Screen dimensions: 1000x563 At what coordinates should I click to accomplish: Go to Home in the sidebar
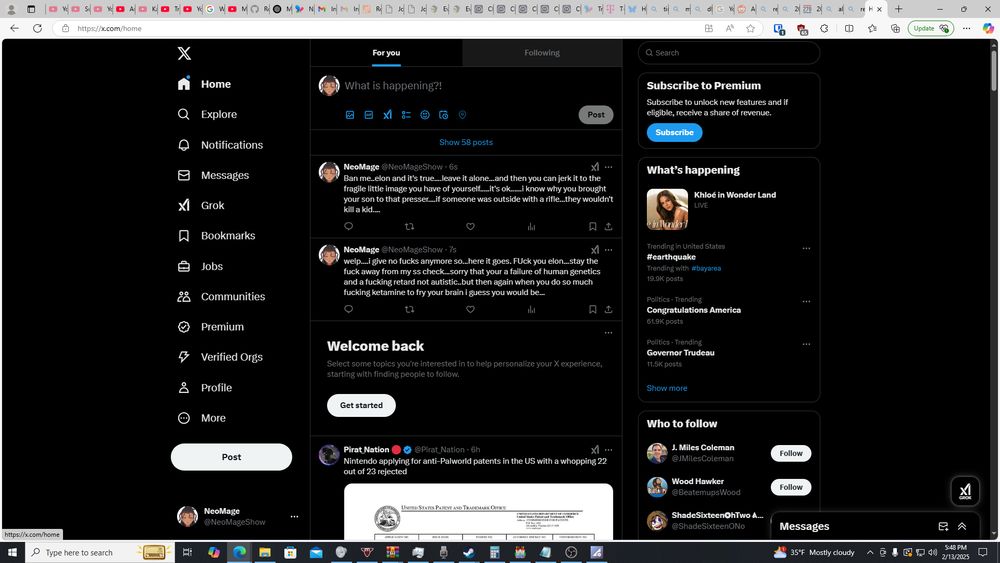click(205, 84)
